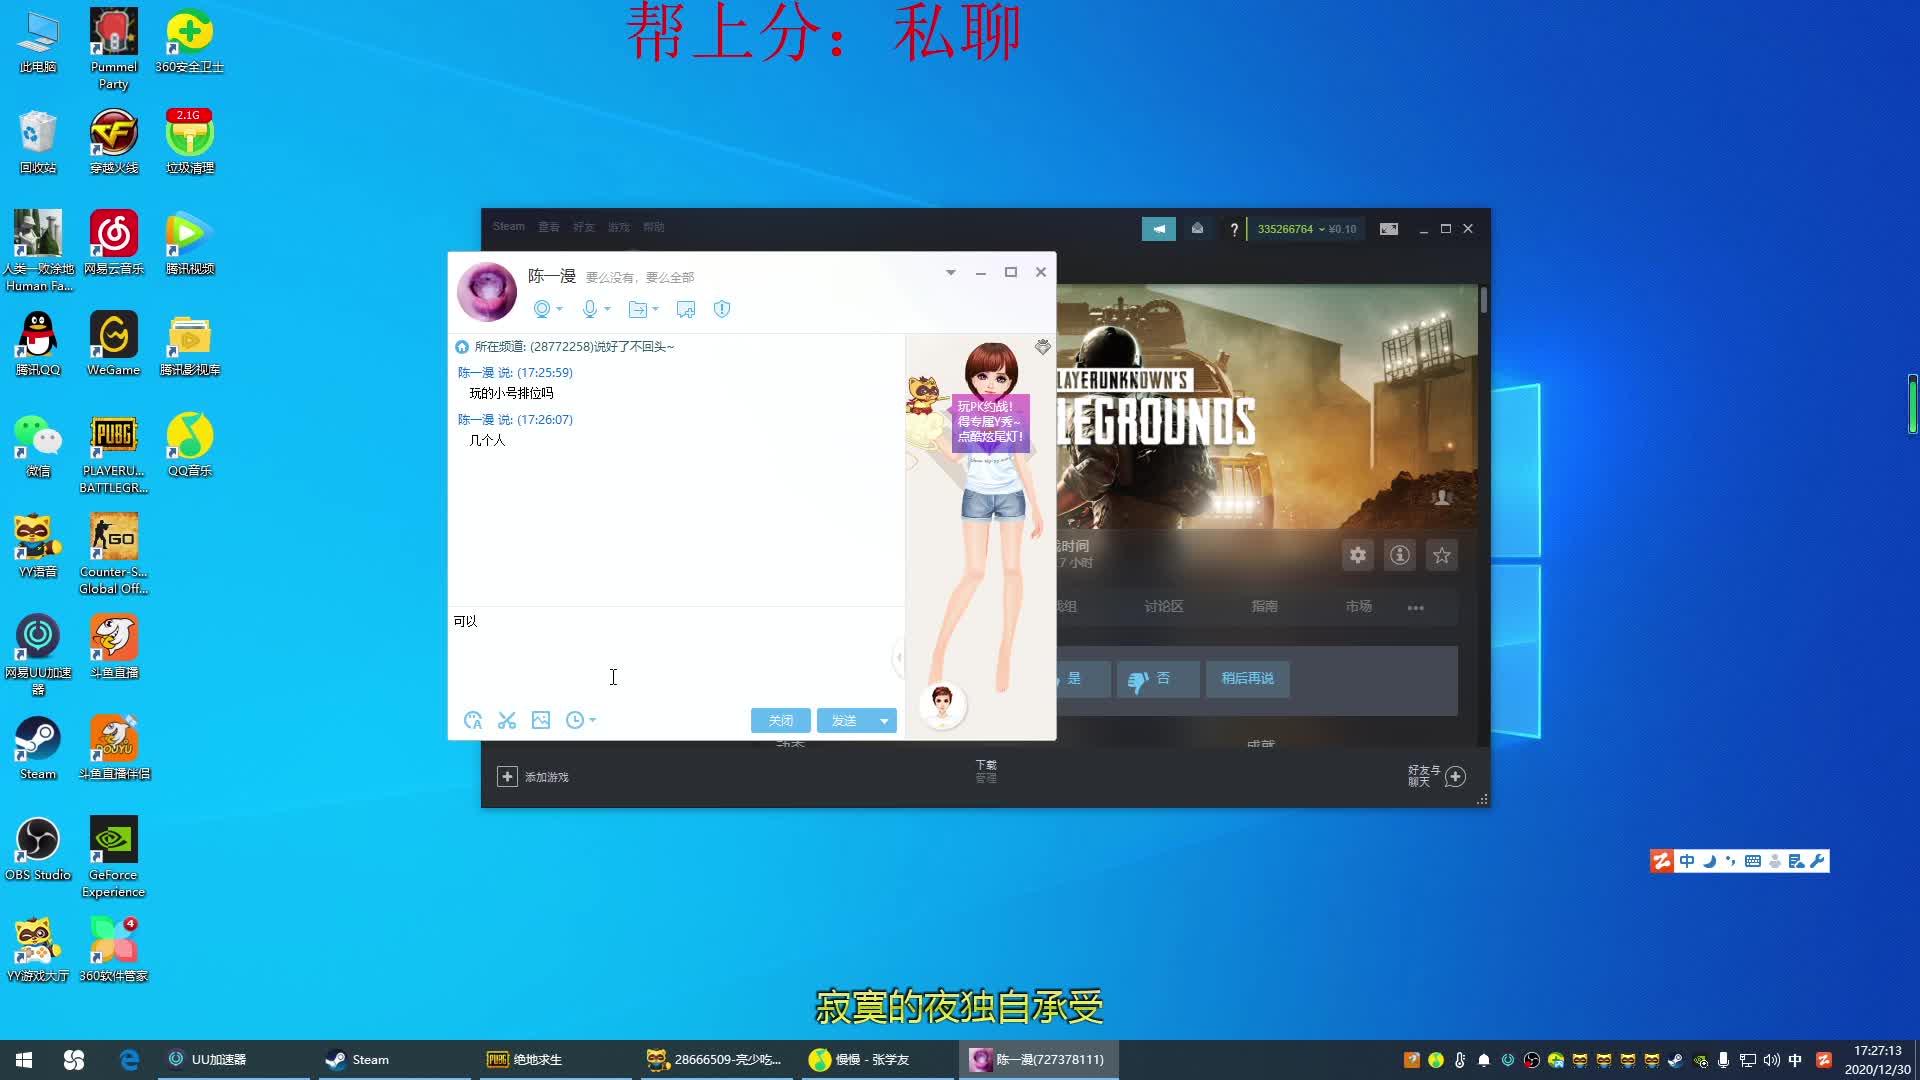Image resolution: width=1920 pixels, height=1080 pixels.
Task: Open the 市场 tab in Steam
Action: point(1359,607)
